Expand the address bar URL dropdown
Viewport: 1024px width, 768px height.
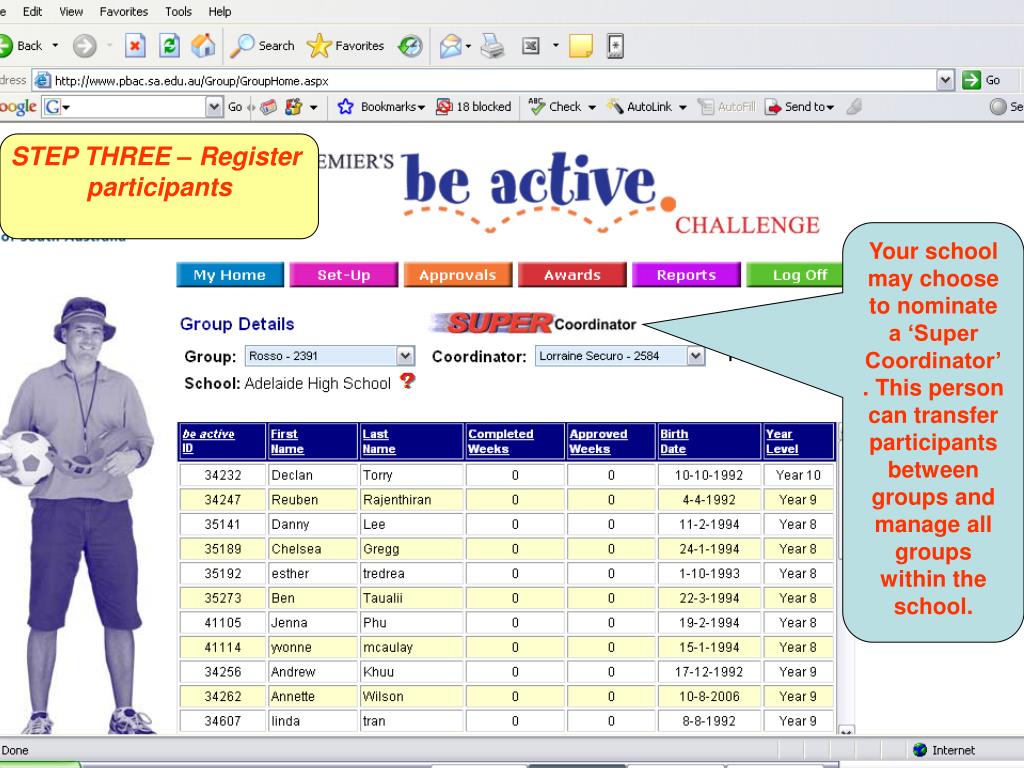(x=946, y=80)
